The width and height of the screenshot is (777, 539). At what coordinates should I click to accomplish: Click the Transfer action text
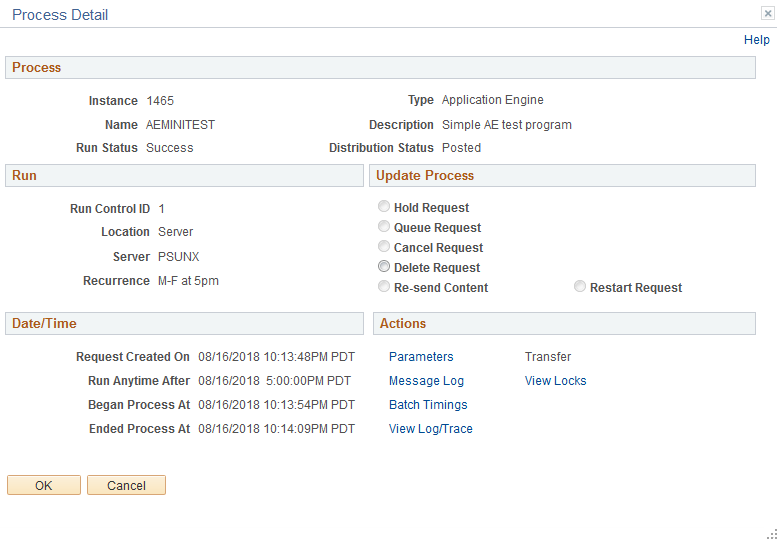(548, 357)
